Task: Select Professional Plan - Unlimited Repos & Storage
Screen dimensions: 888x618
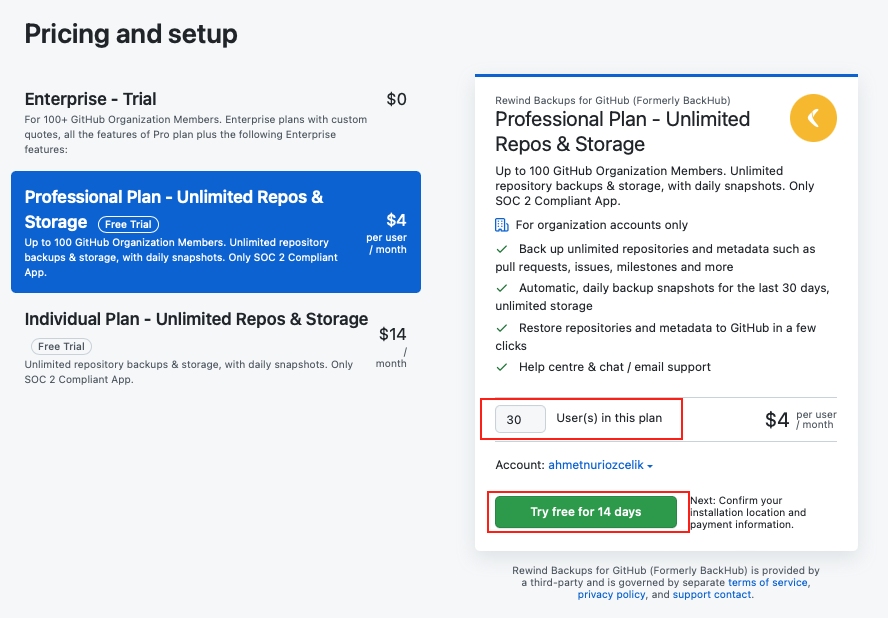Action: 216,232
